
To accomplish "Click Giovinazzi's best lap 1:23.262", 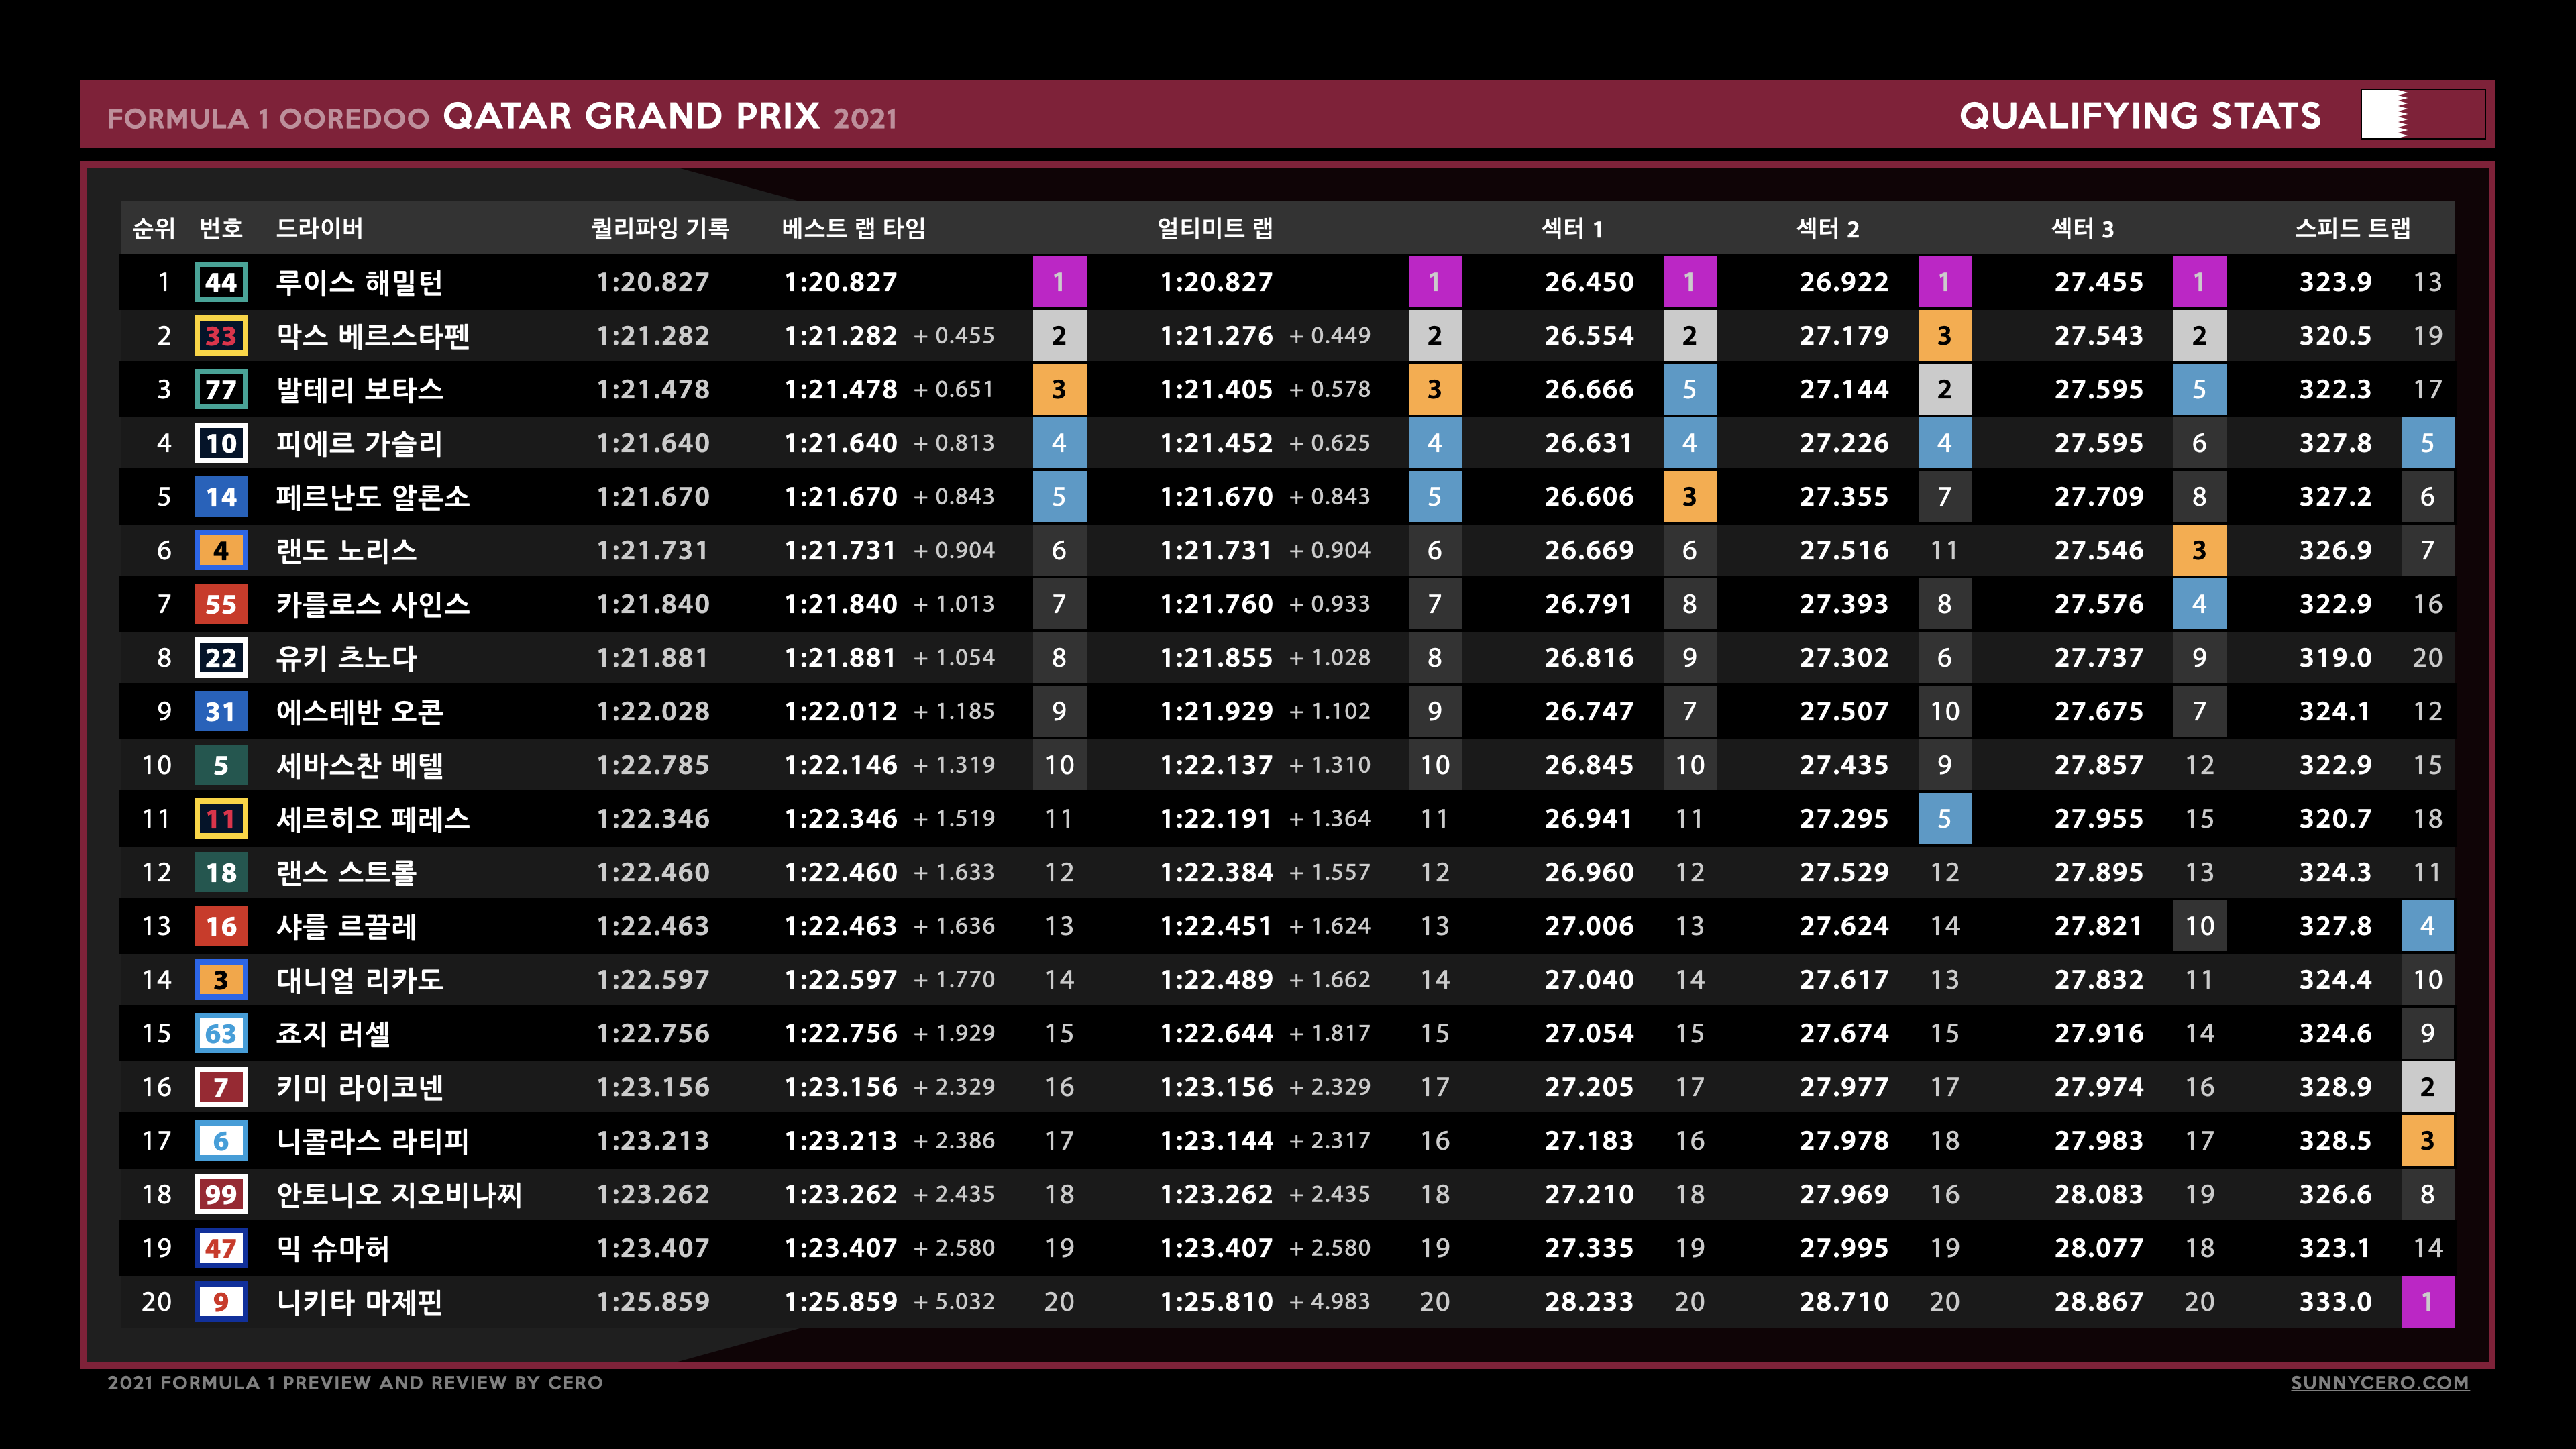I will [x=841, y=1194].
